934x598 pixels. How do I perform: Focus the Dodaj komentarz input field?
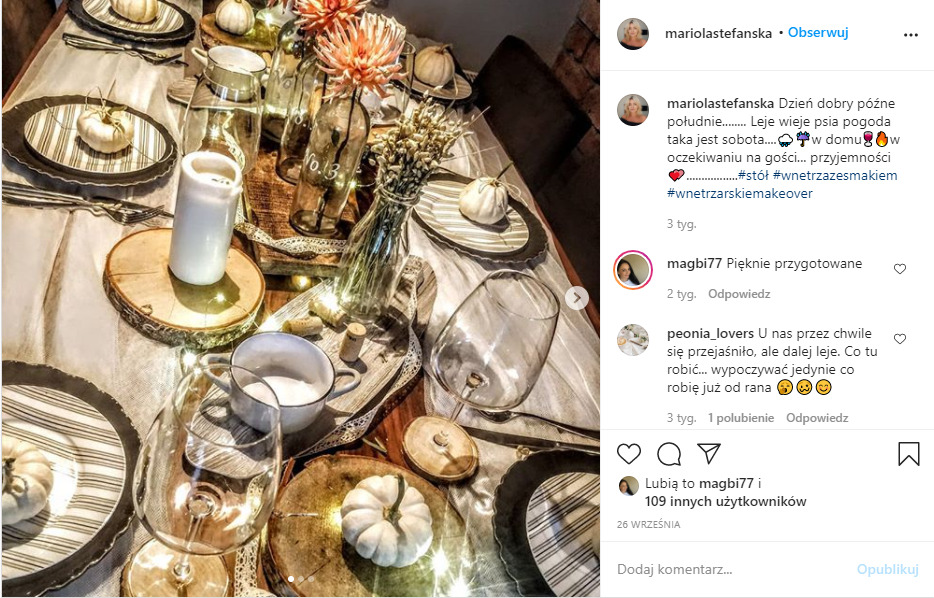tap(733, 569)
